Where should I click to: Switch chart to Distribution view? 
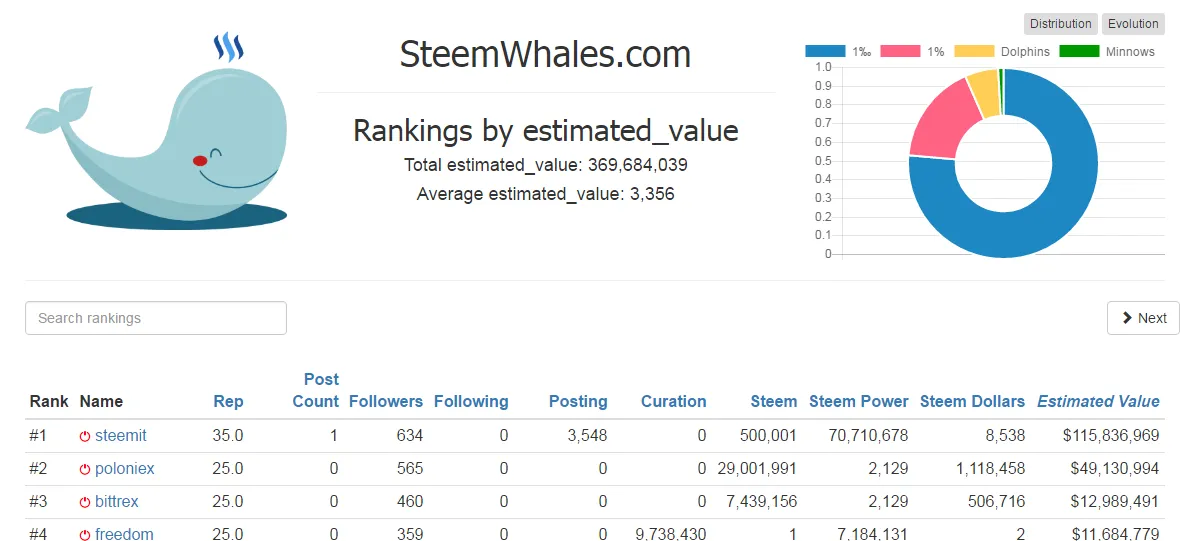click(1060, 23)
